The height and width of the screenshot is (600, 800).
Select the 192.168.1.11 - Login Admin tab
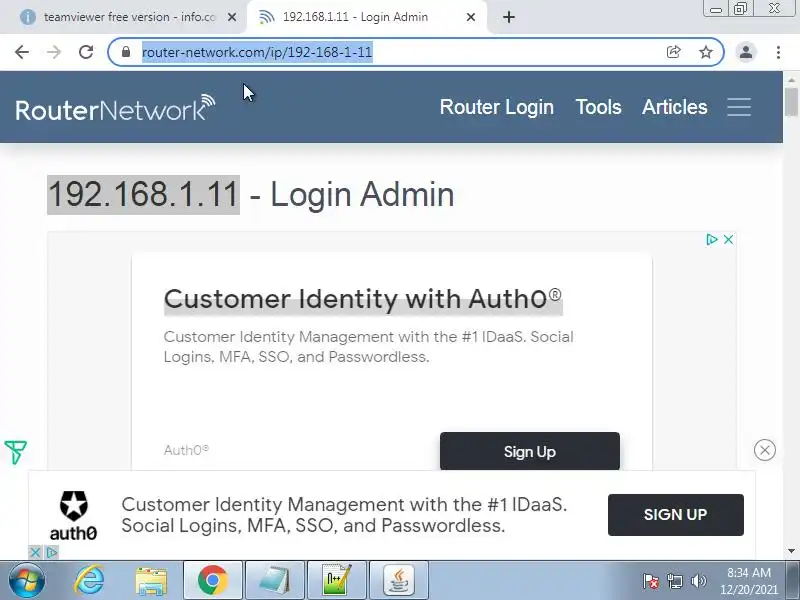[x=356, y=17]
